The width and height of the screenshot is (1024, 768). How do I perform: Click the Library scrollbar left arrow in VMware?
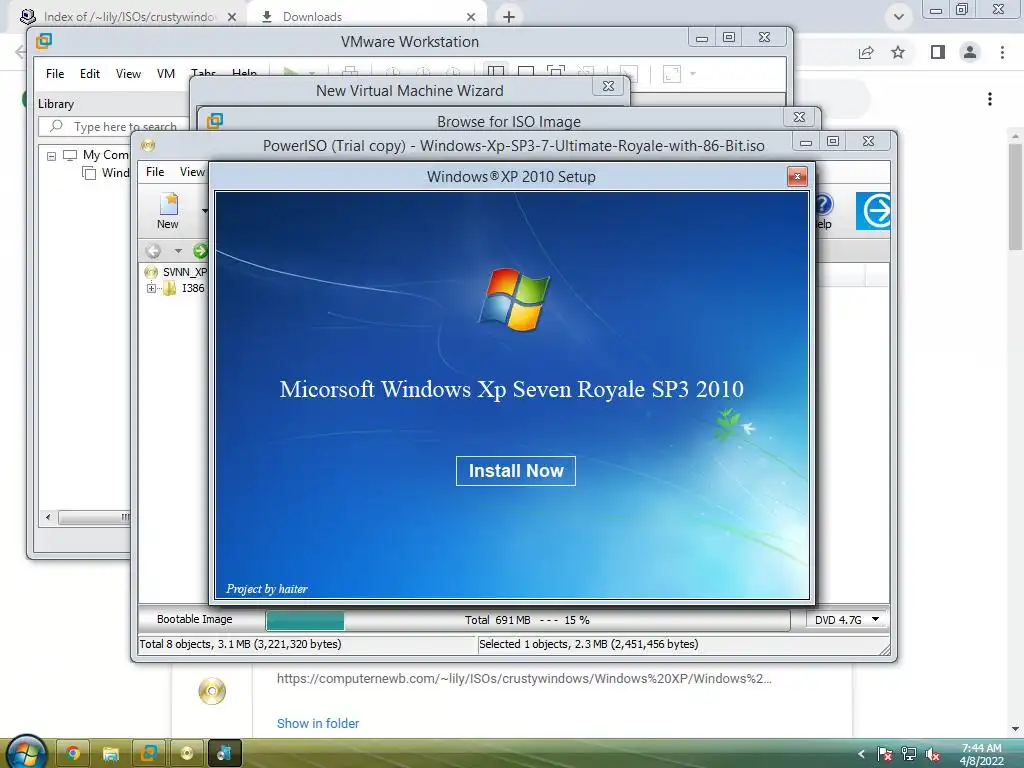[48, 517]
